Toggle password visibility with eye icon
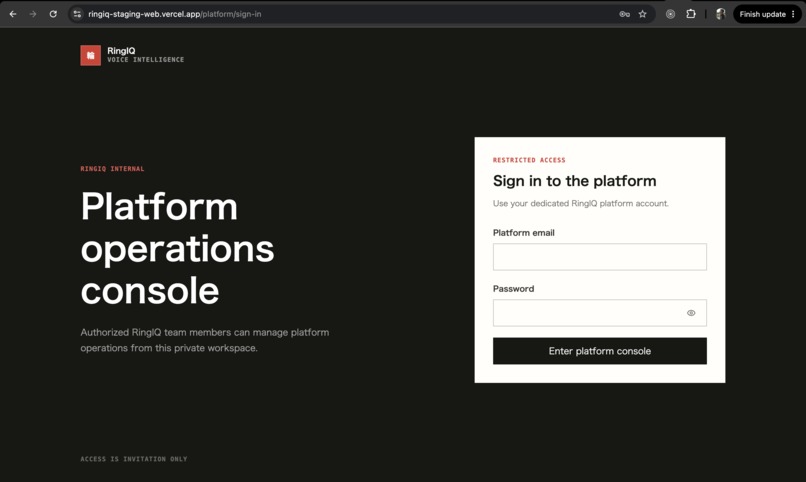This screenshot has height=482, width=806. [691, 313]
